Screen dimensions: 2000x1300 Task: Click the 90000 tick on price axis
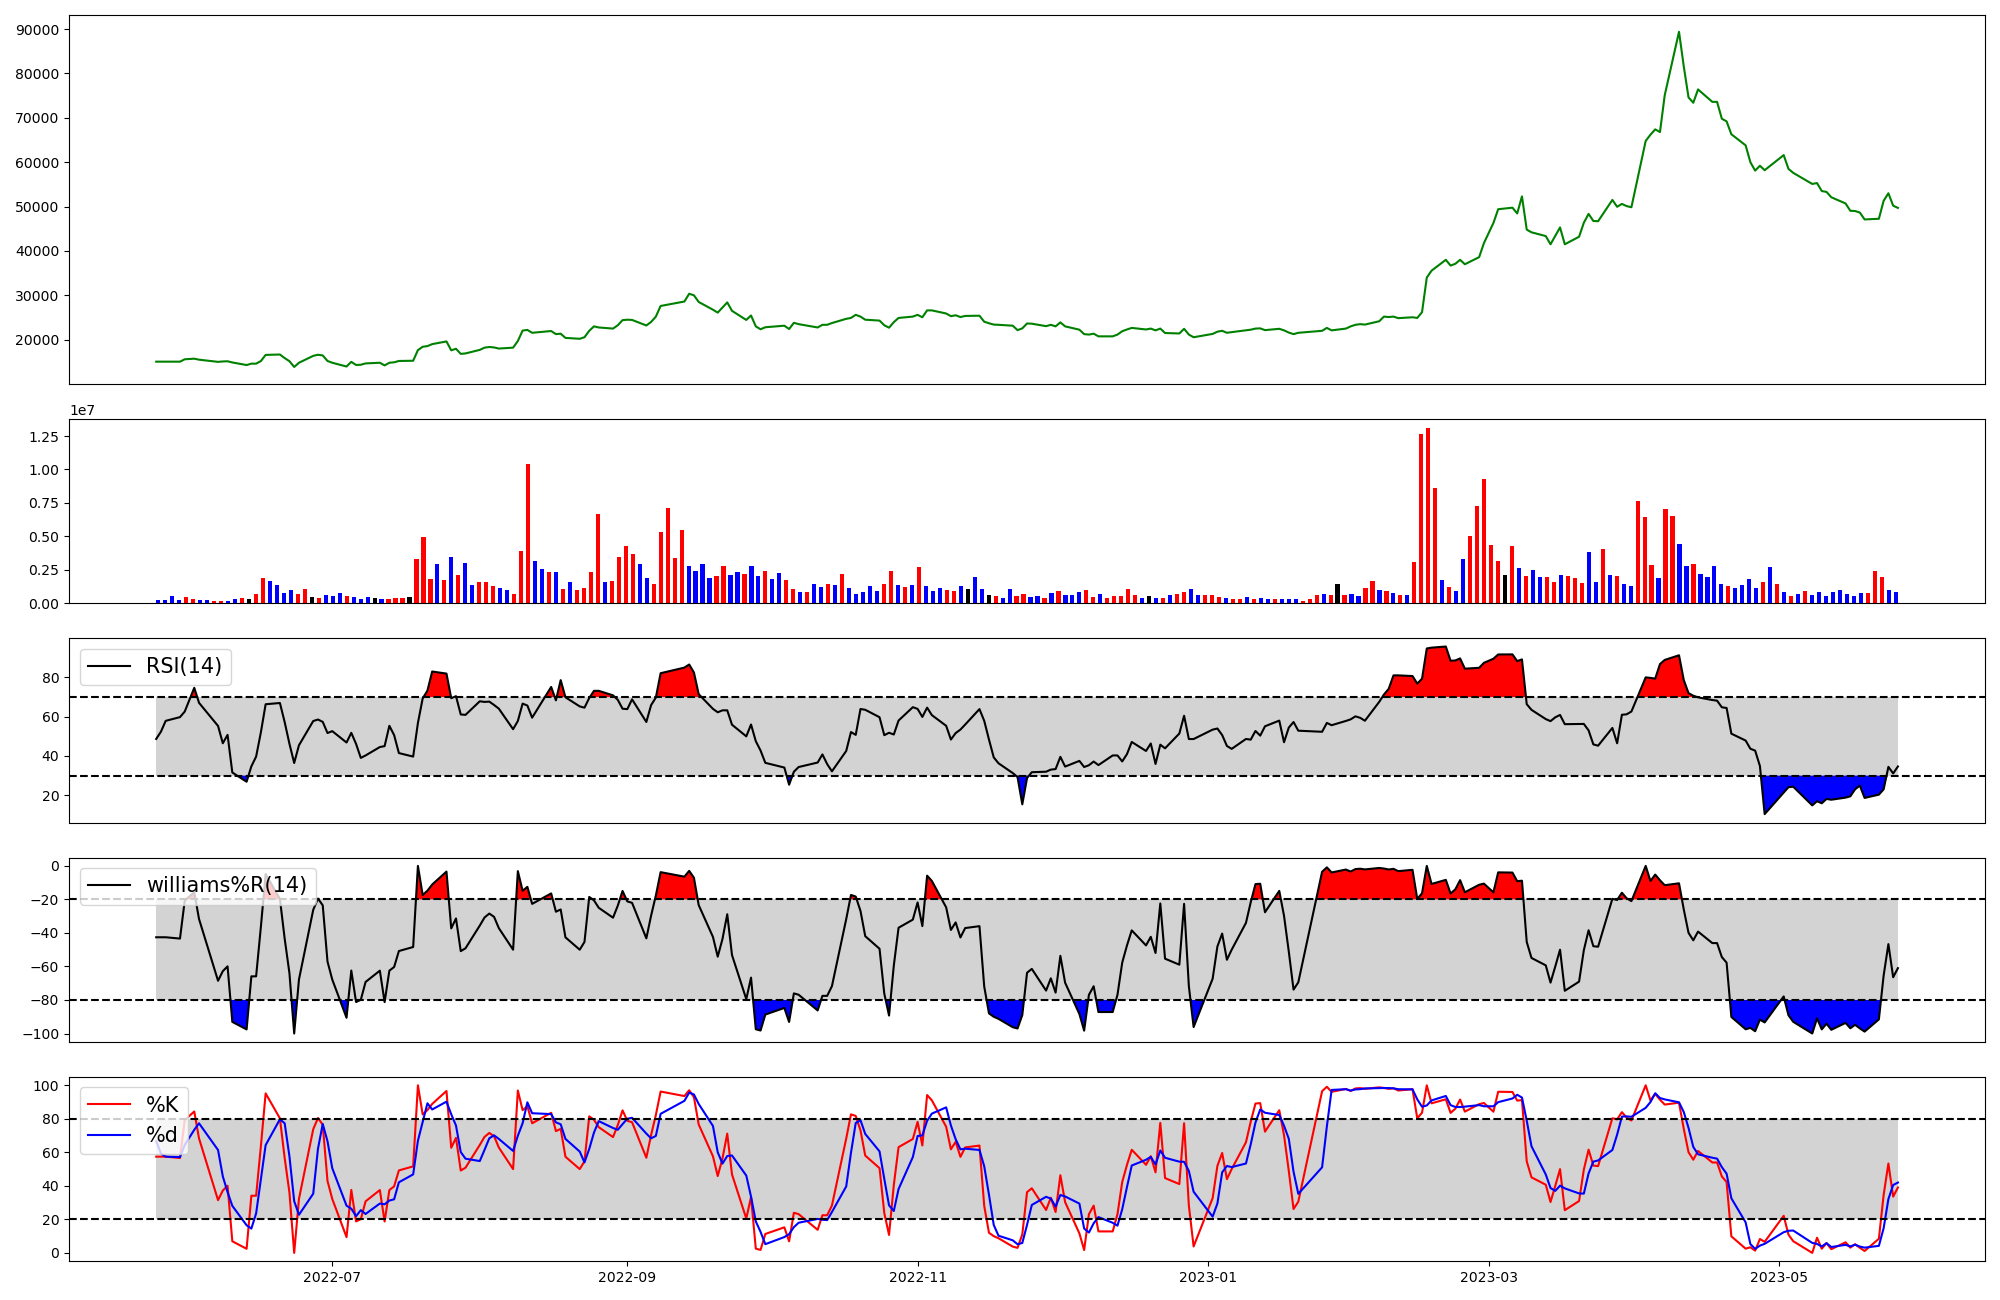coord(38,30)
